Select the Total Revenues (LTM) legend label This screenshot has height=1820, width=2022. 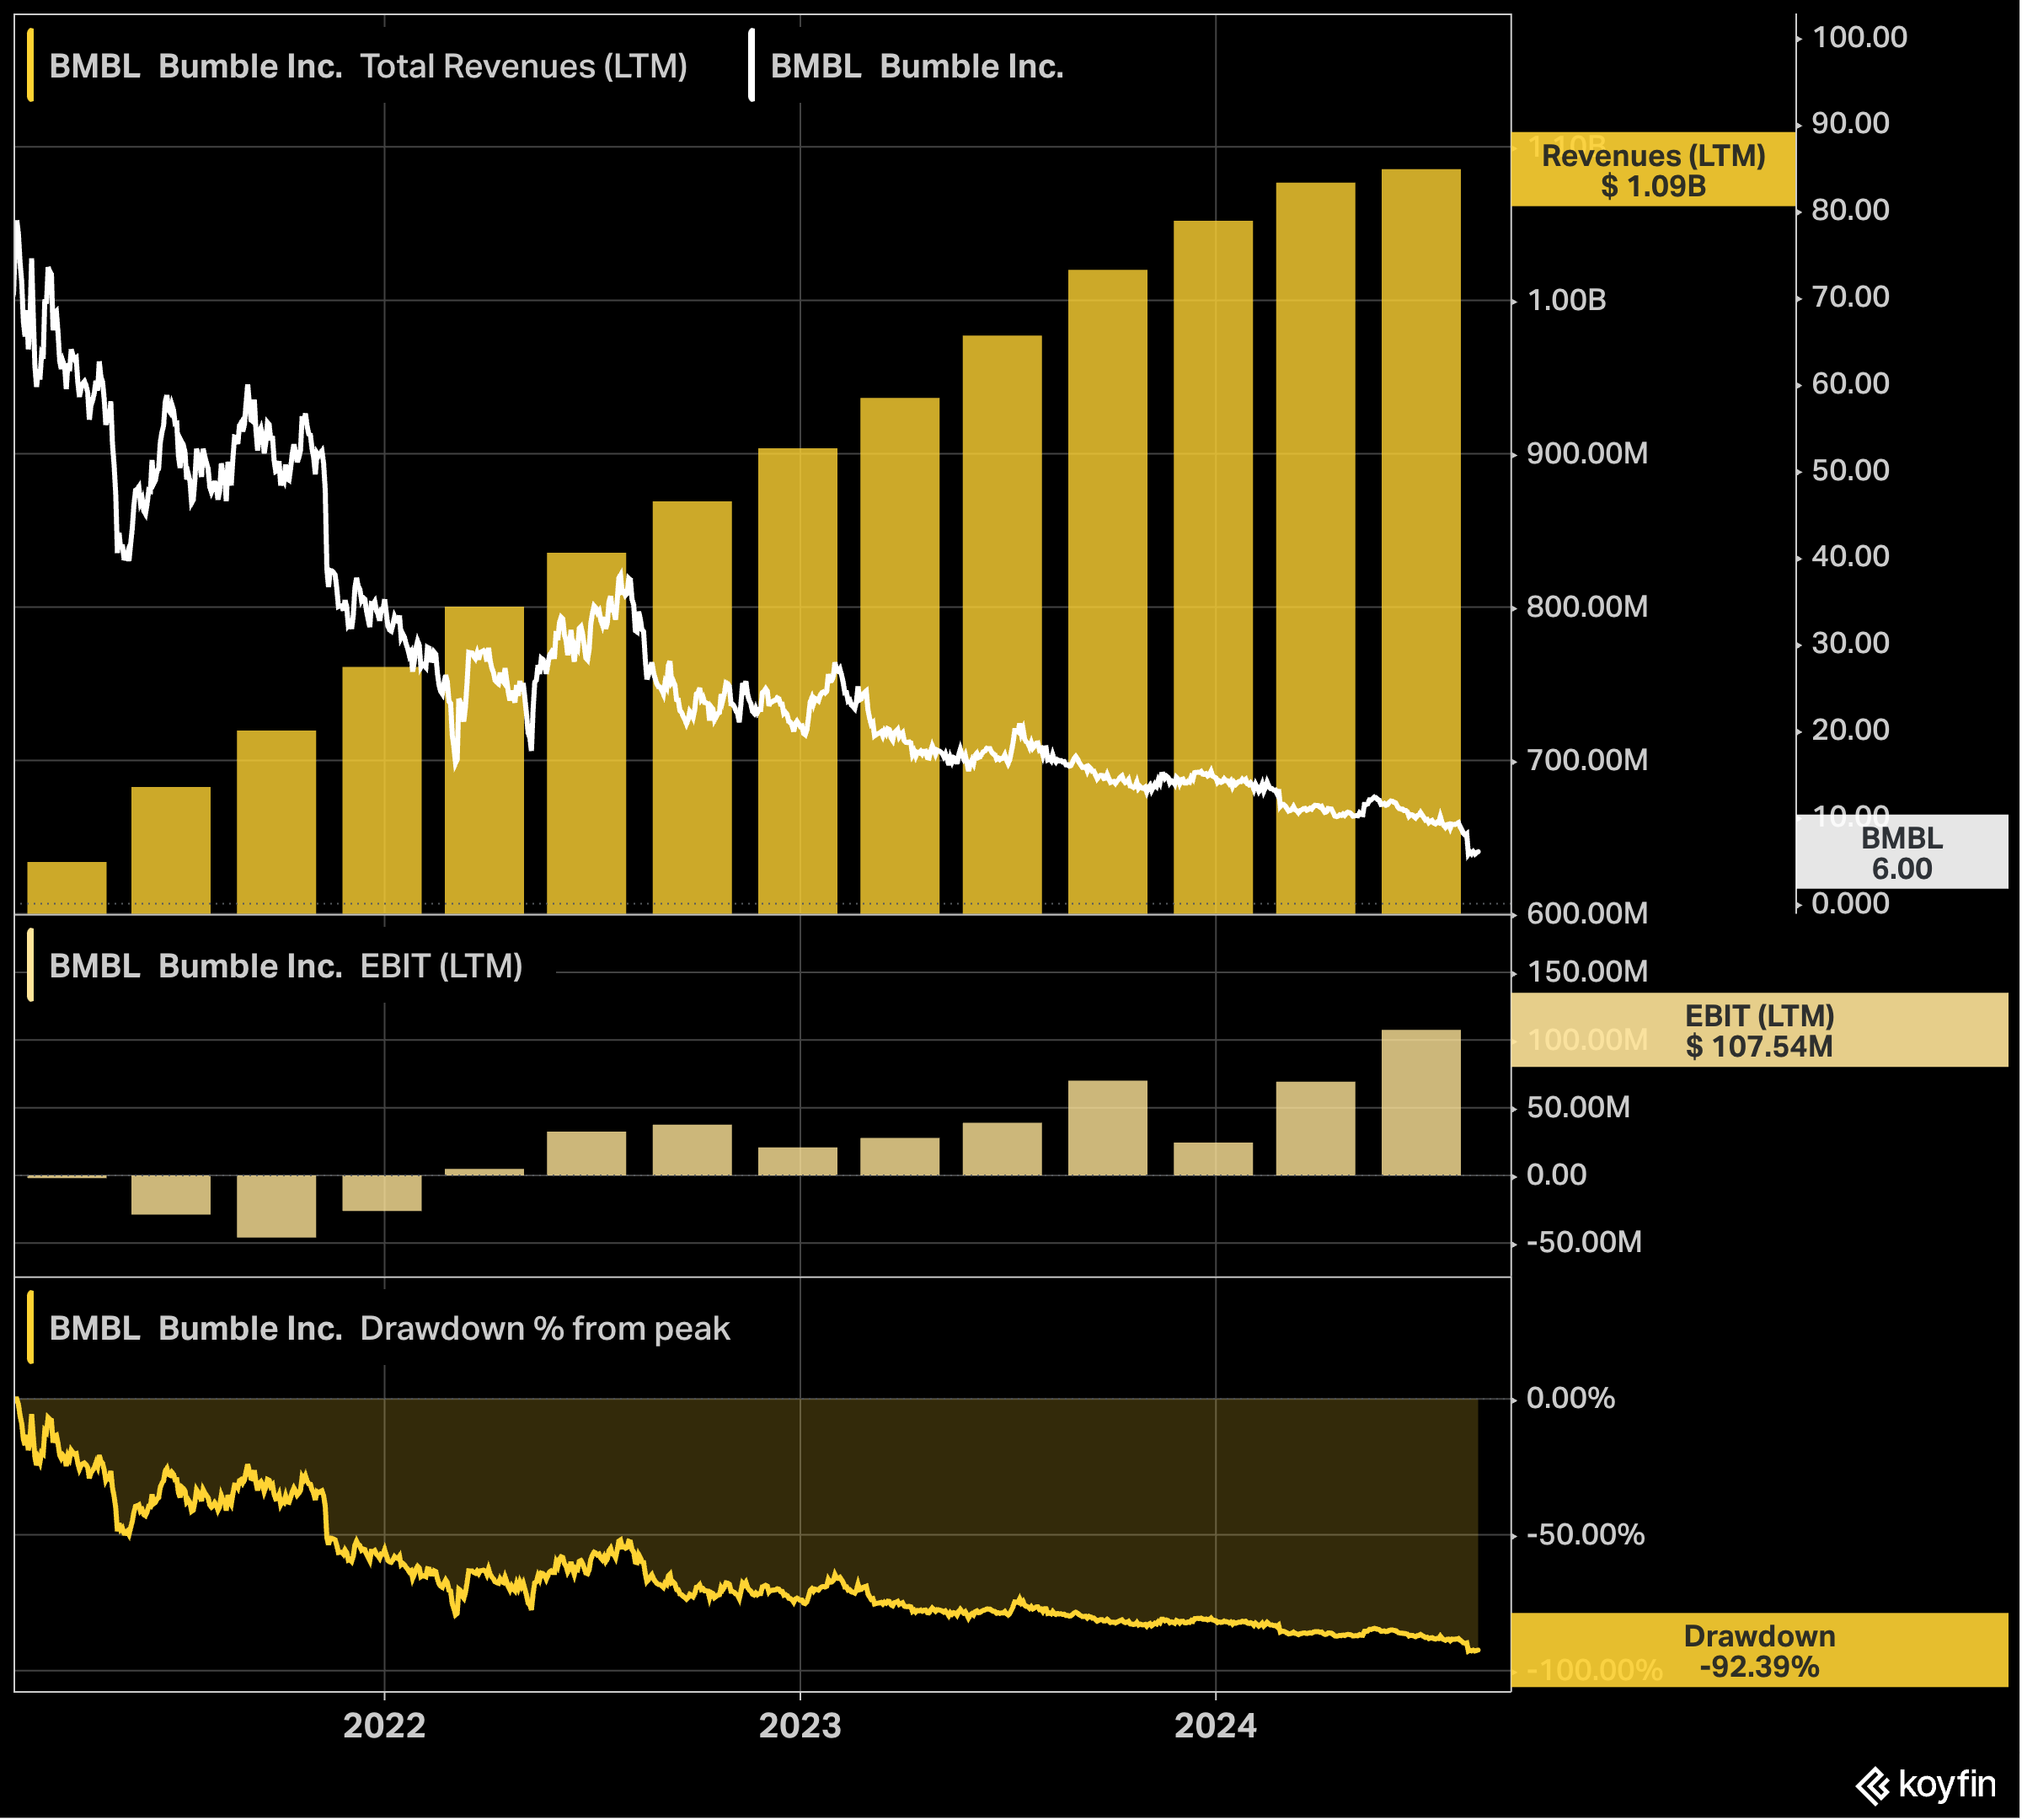pos(524,66)
